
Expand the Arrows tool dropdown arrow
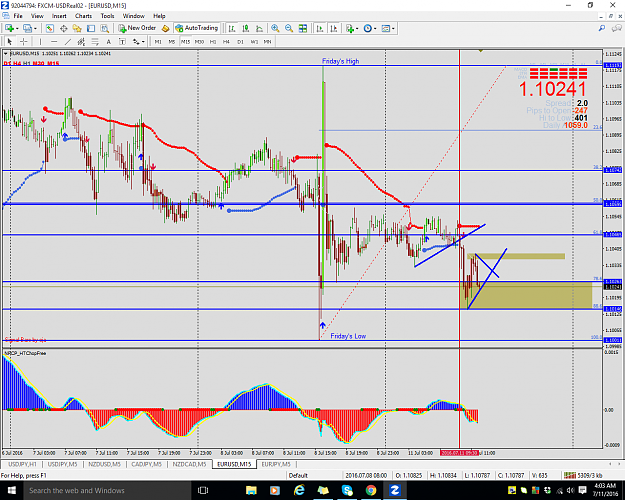[143, 41]
